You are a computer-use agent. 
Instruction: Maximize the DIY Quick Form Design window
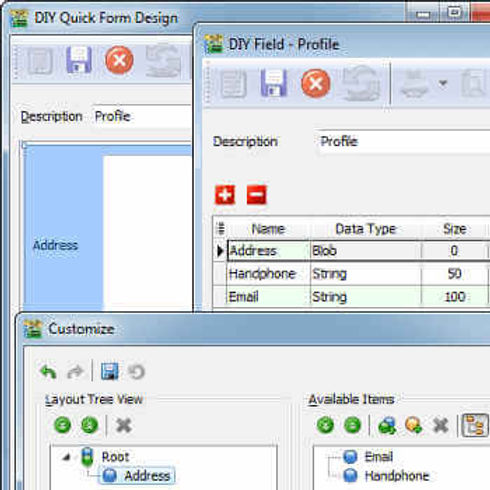point(454,13)
